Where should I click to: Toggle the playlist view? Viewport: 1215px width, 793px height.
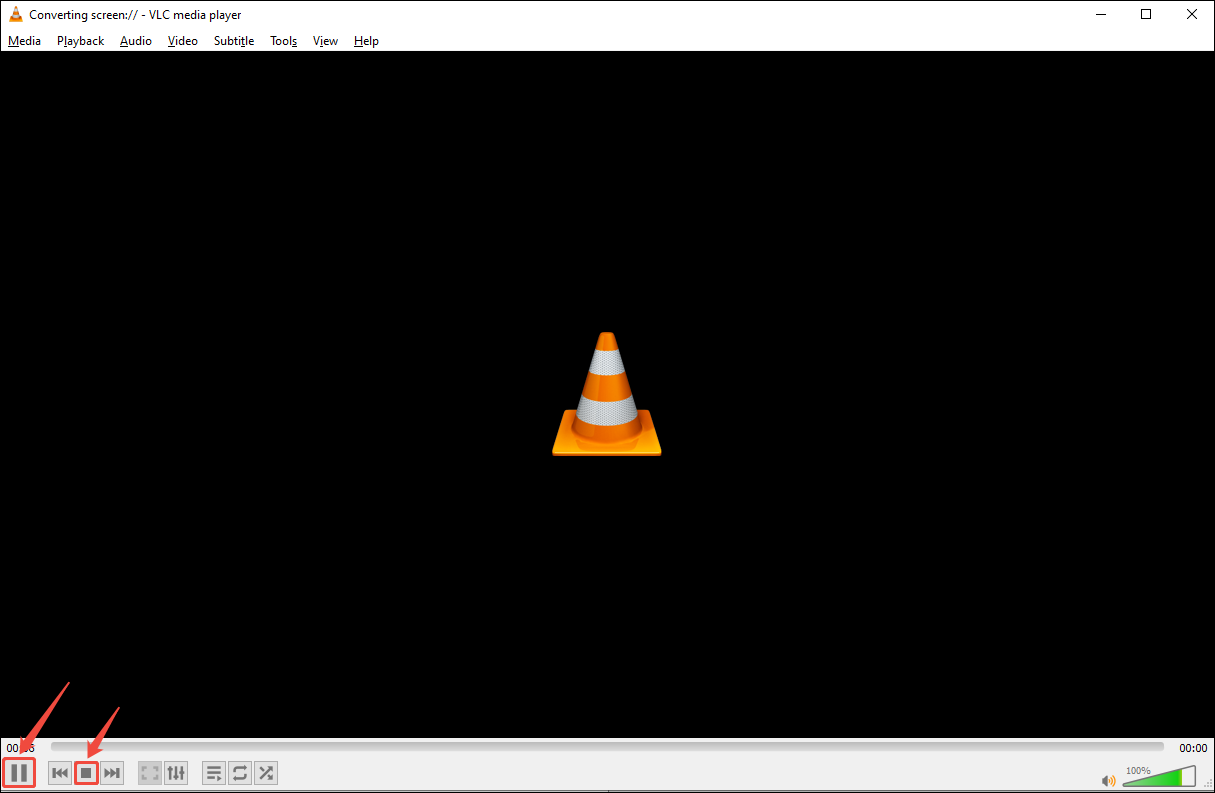coord(213,772)
